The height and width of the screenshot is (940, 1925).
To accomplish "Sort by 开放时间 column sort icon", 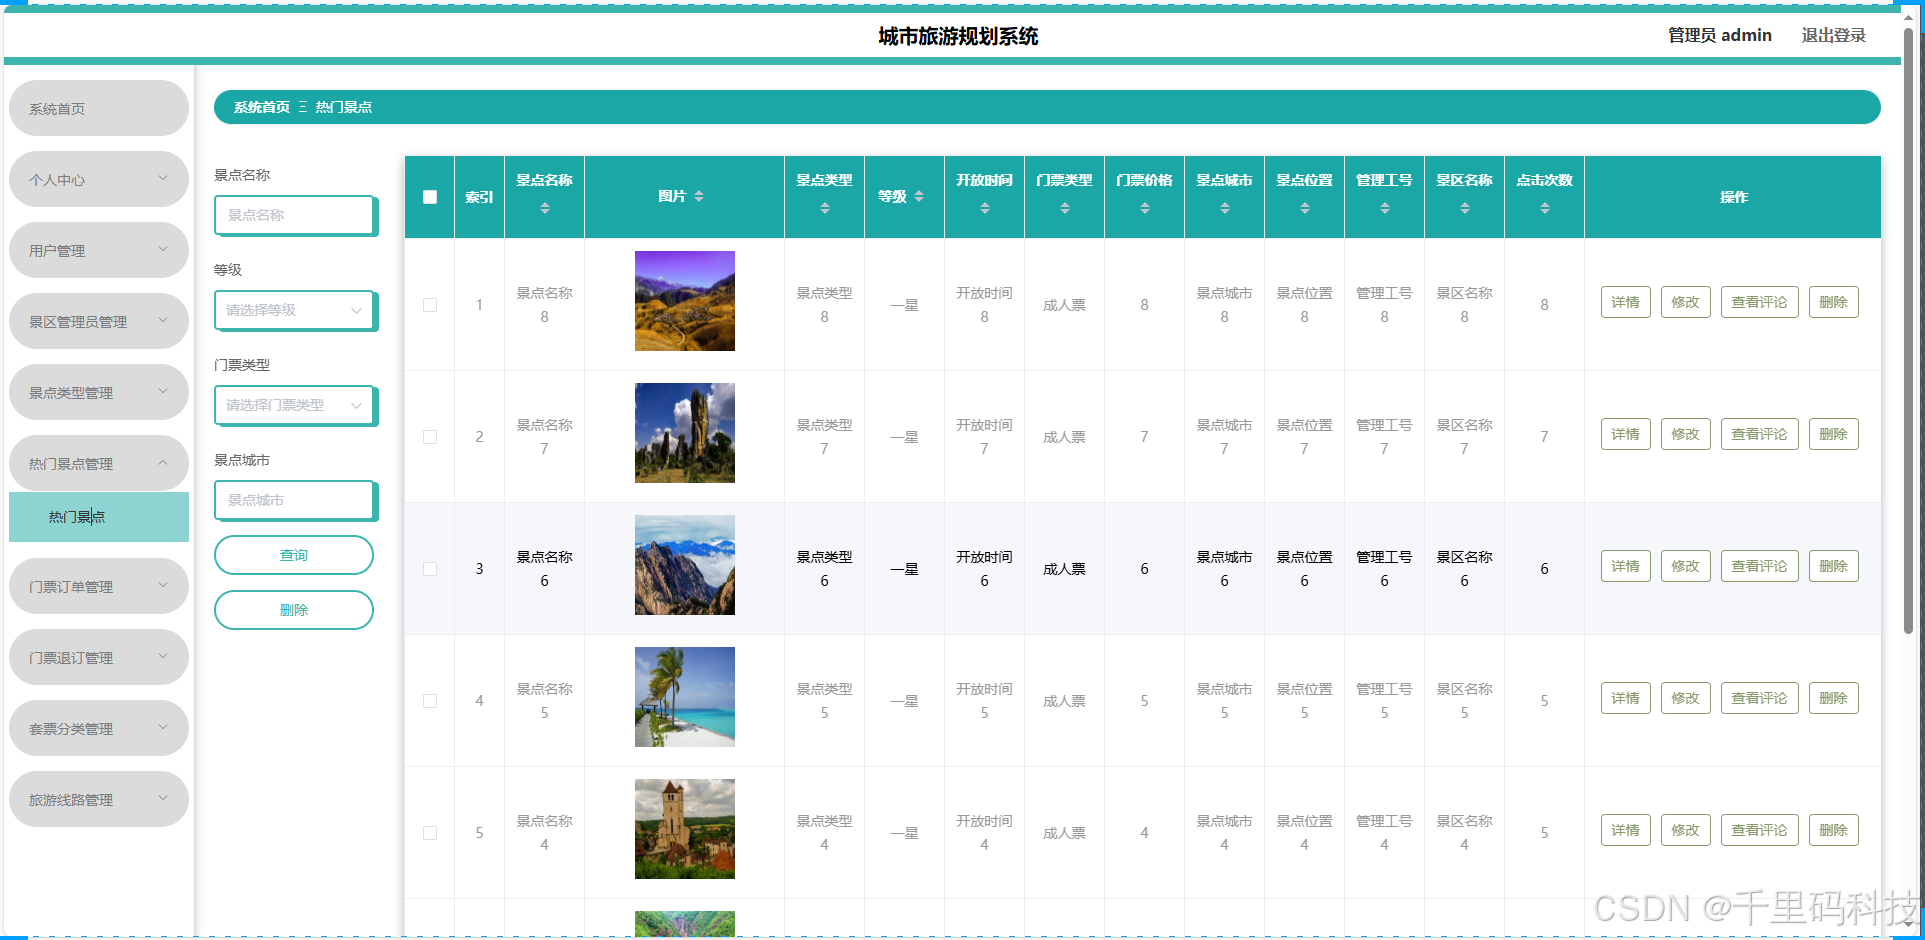I will (x=985, y=208).
